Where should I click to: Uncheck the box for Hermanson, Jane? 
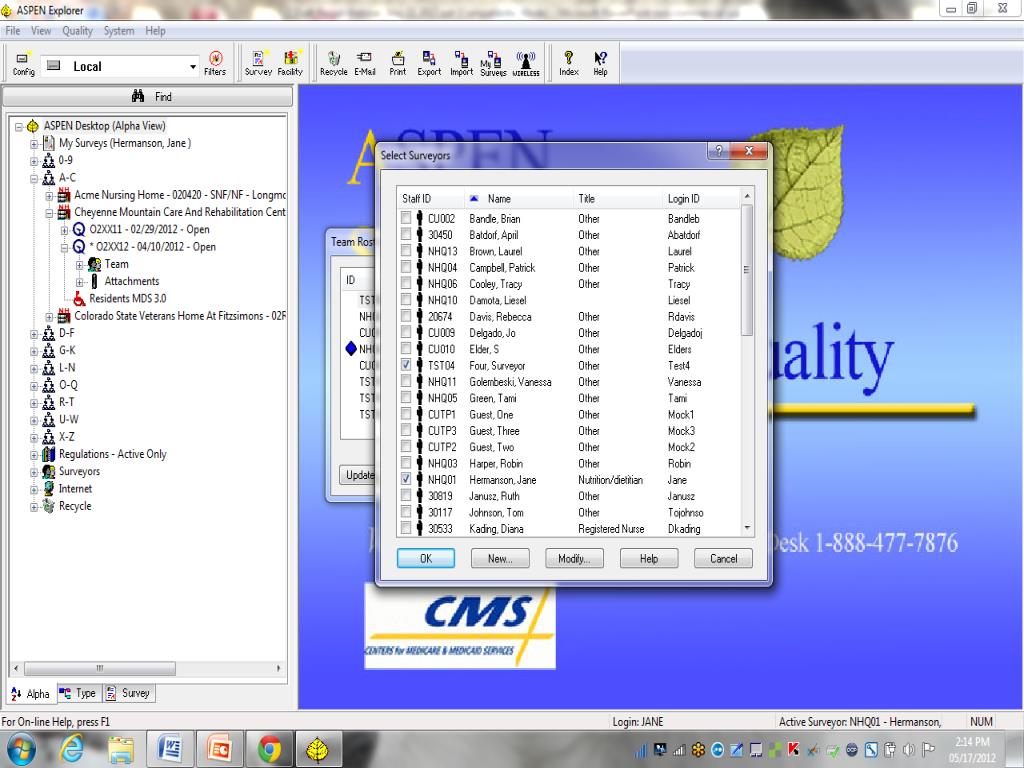click(x=406, y=479)
